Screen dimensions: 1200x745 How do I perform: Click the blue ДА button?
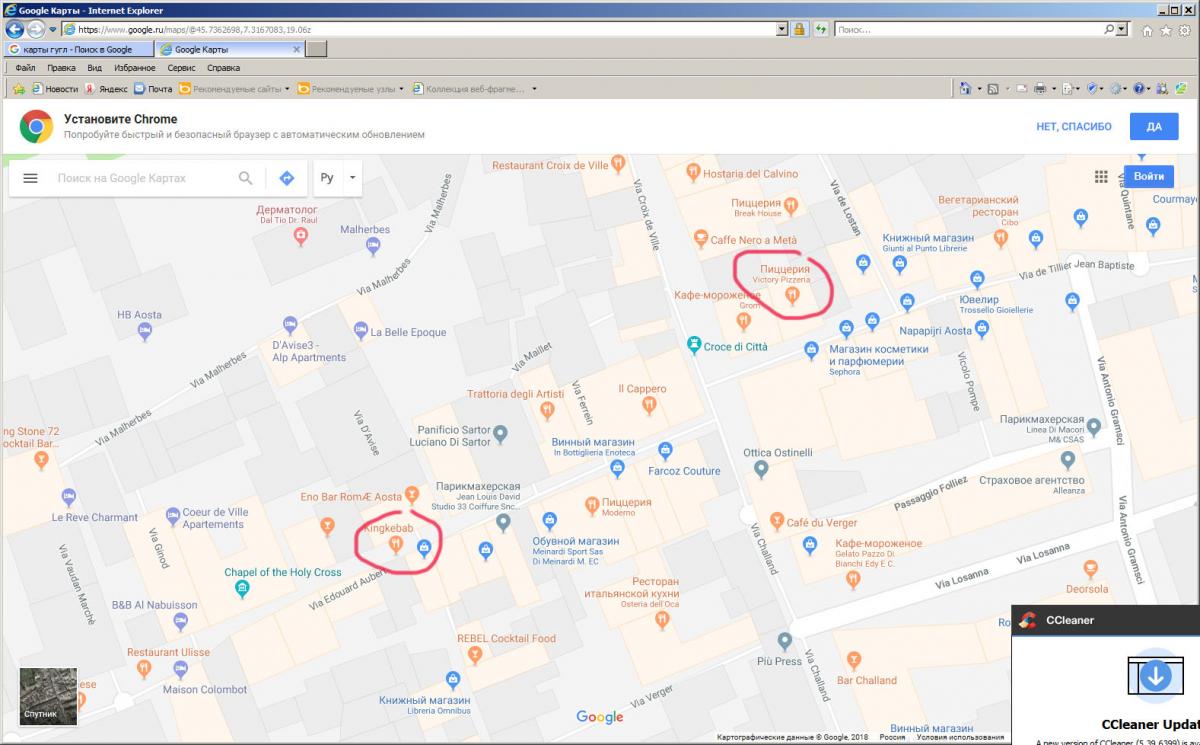click(1154, 127)
